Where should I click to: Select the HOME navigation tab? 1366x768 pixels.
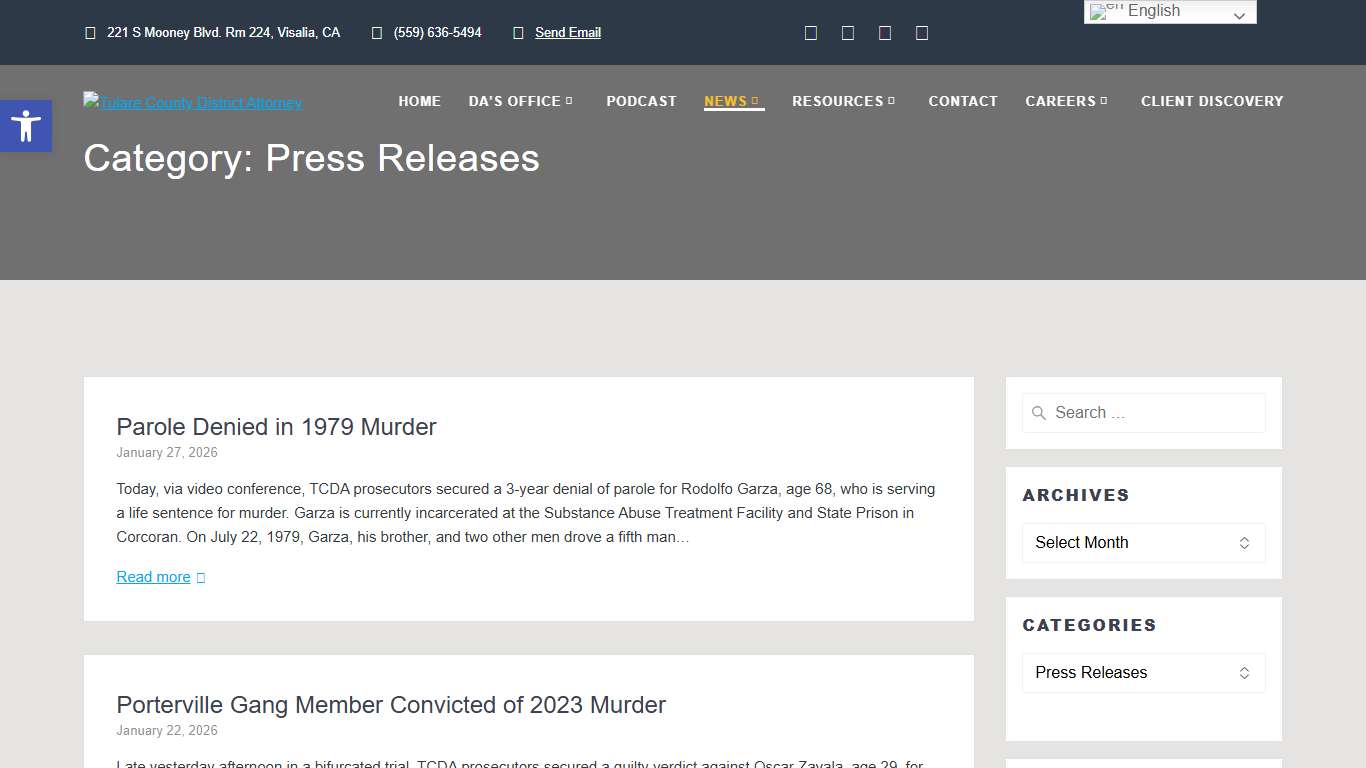click(x=419, y=101)
